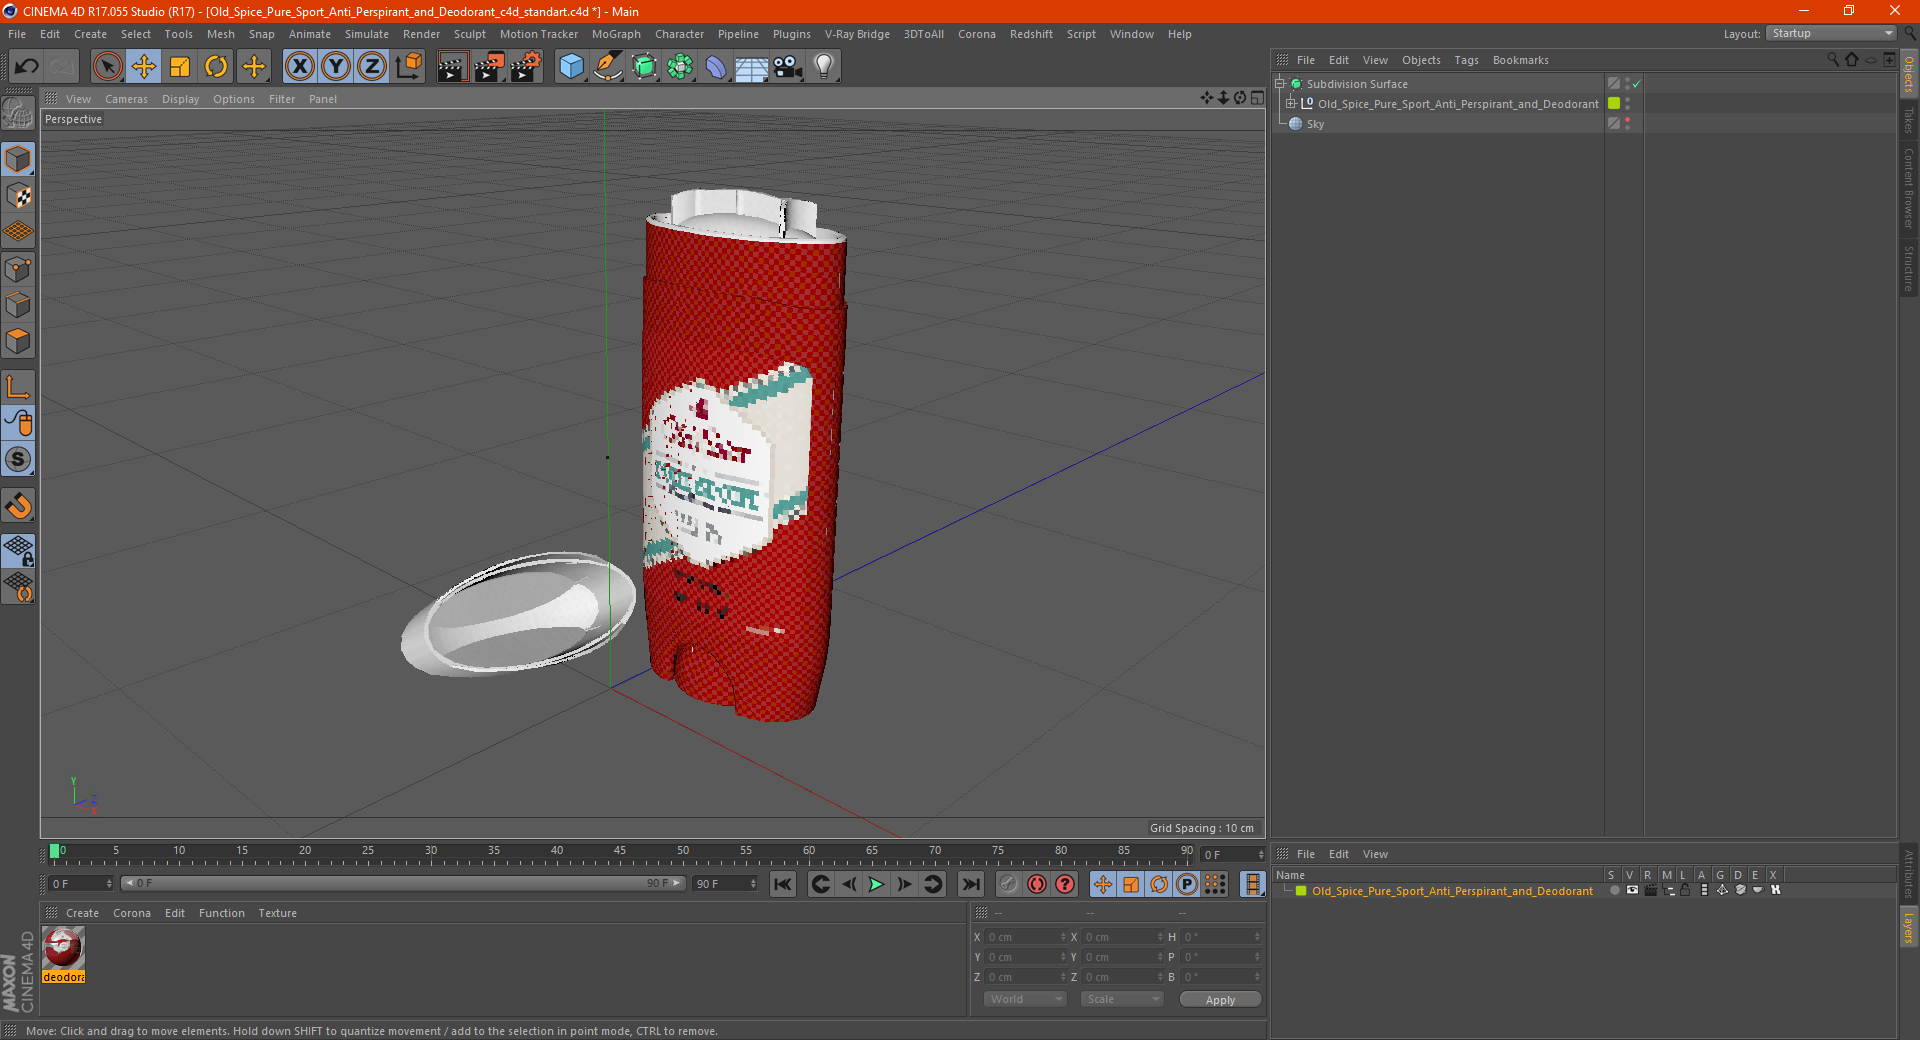Switch to Points mode
The height and width of the screenshot is (1040, 1920).
18,269
